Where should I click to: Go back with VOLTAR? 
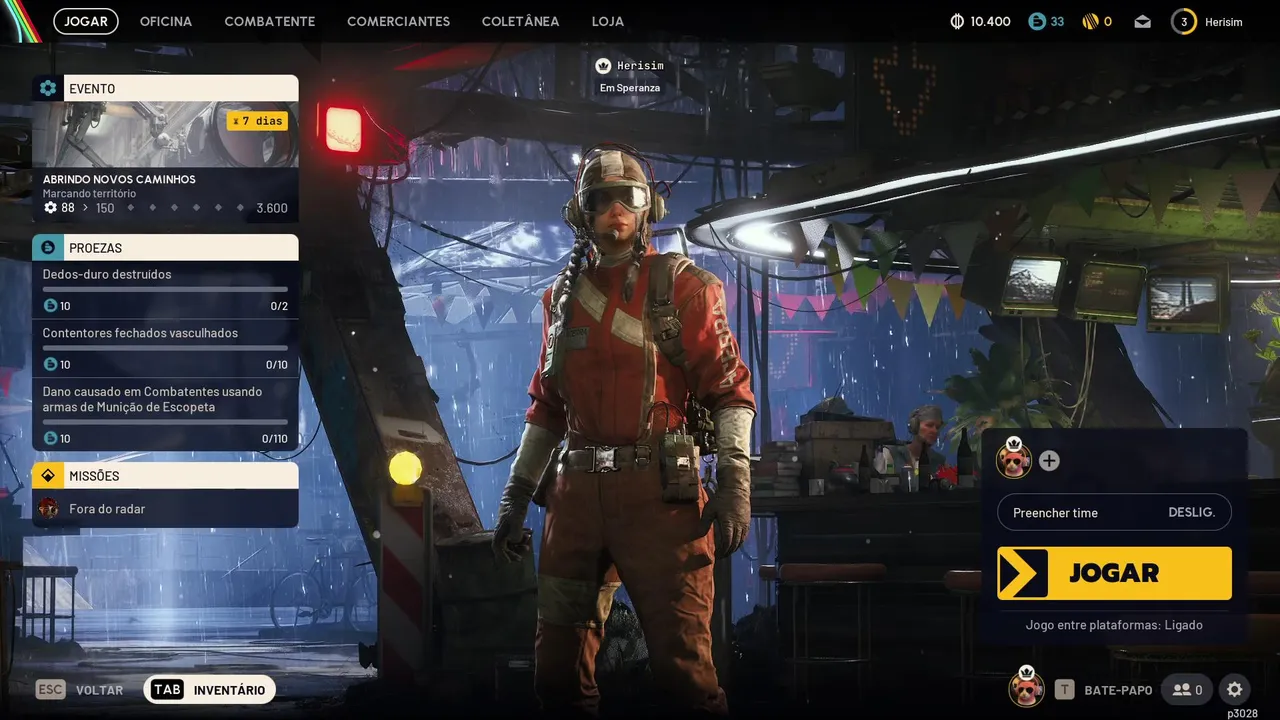[x=99, y=690]
